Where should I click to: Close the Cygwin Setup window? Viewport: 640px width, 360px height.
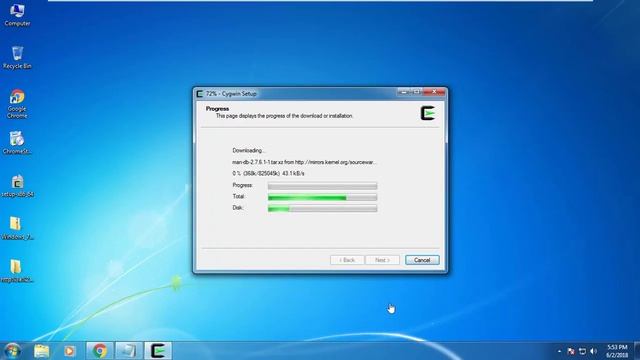click(x=434, y=92)
